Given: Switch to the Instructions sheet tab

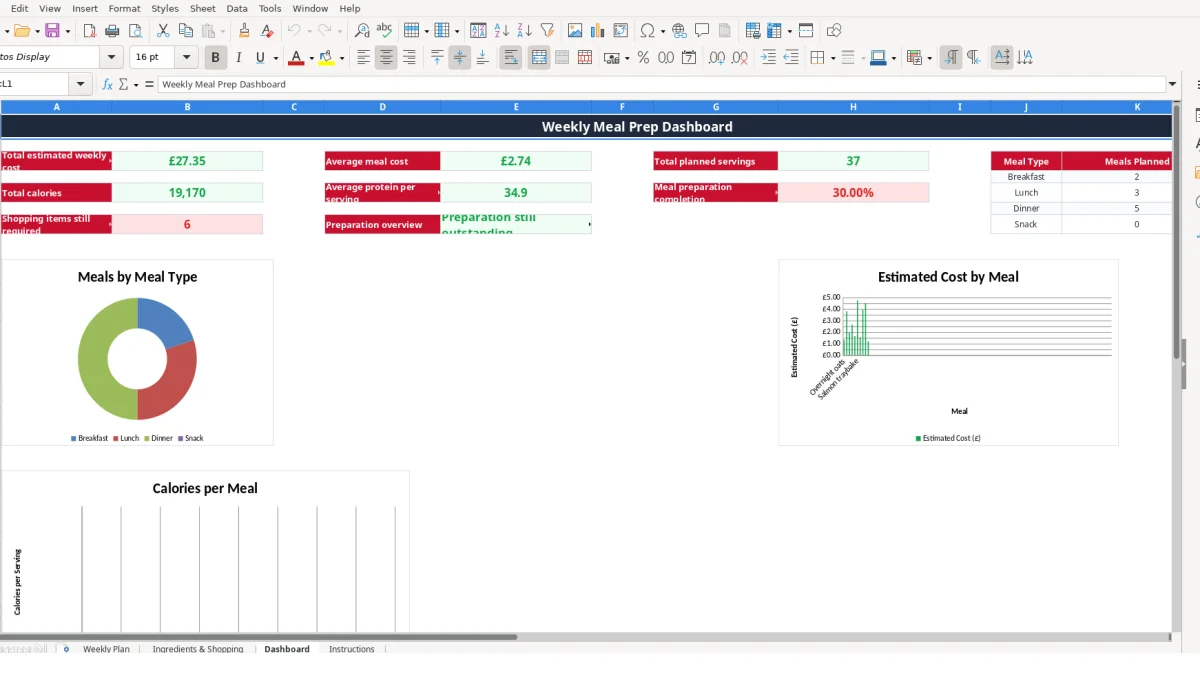Looking at the screenshot, I should [x=352, y=649].
